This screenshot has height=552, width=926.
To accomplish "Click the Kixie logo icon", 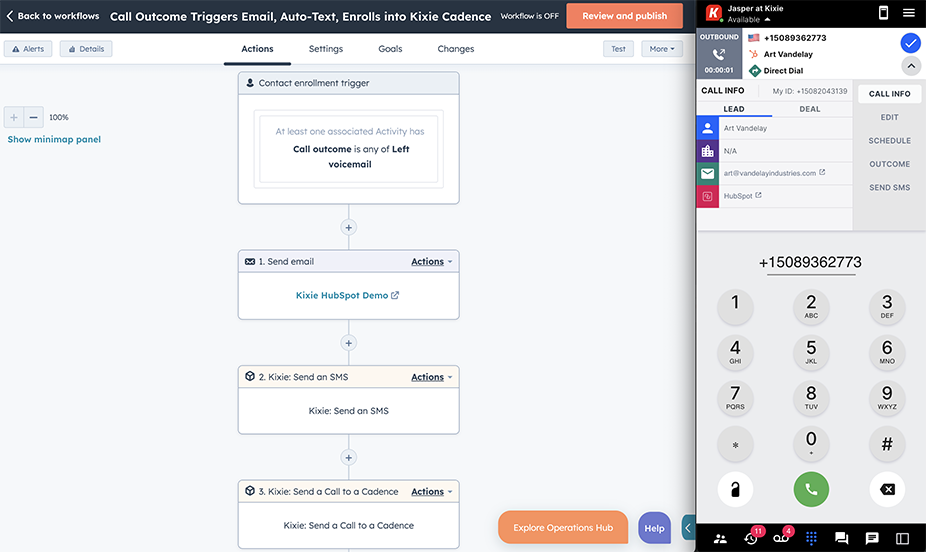I will click(x=713, y=12).
